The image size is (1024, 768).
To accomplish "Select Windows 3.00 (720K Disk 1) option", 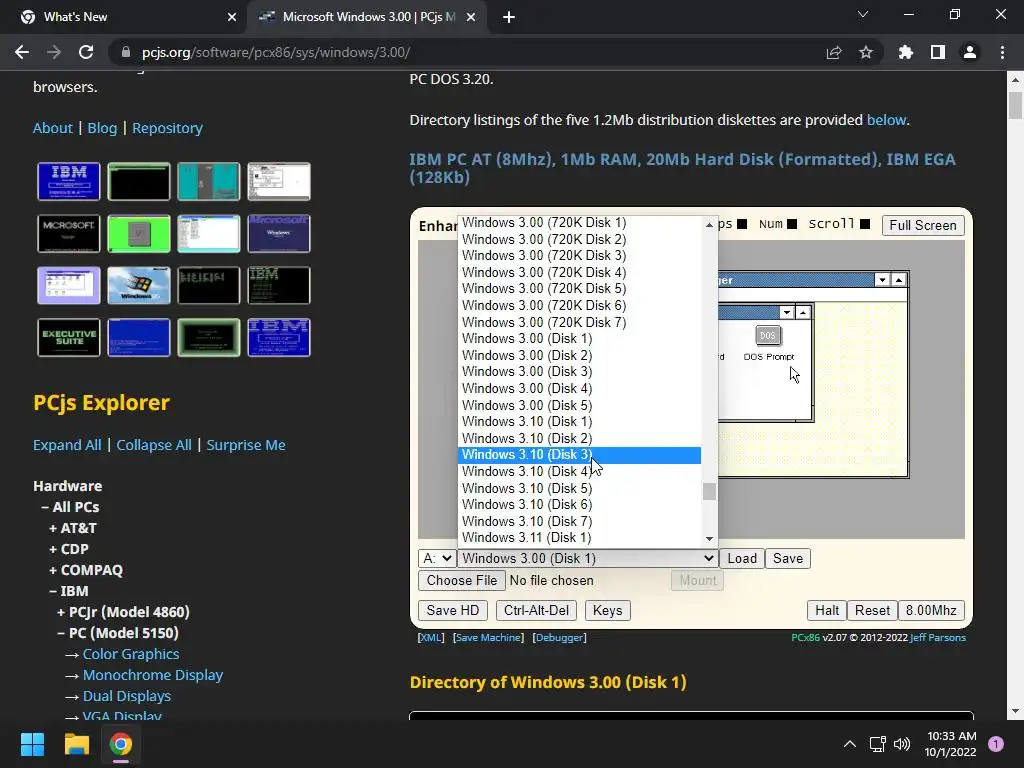I will click(x=580, y=222).
